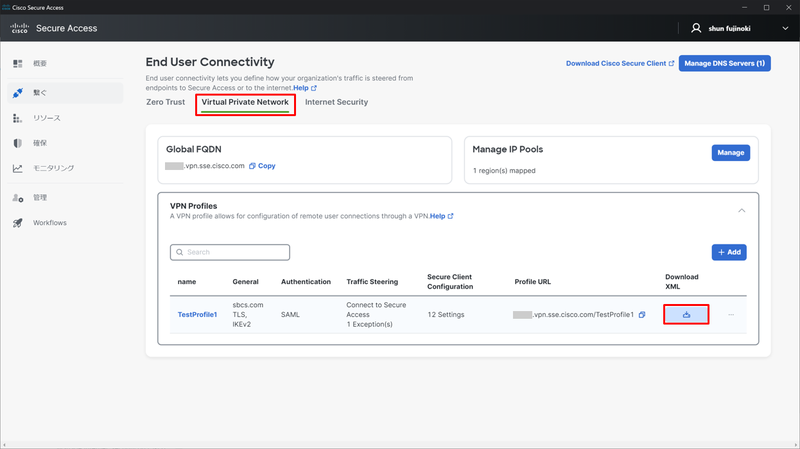
Task: Select the Virtual Private Network tab
Action: coord(245,102)
